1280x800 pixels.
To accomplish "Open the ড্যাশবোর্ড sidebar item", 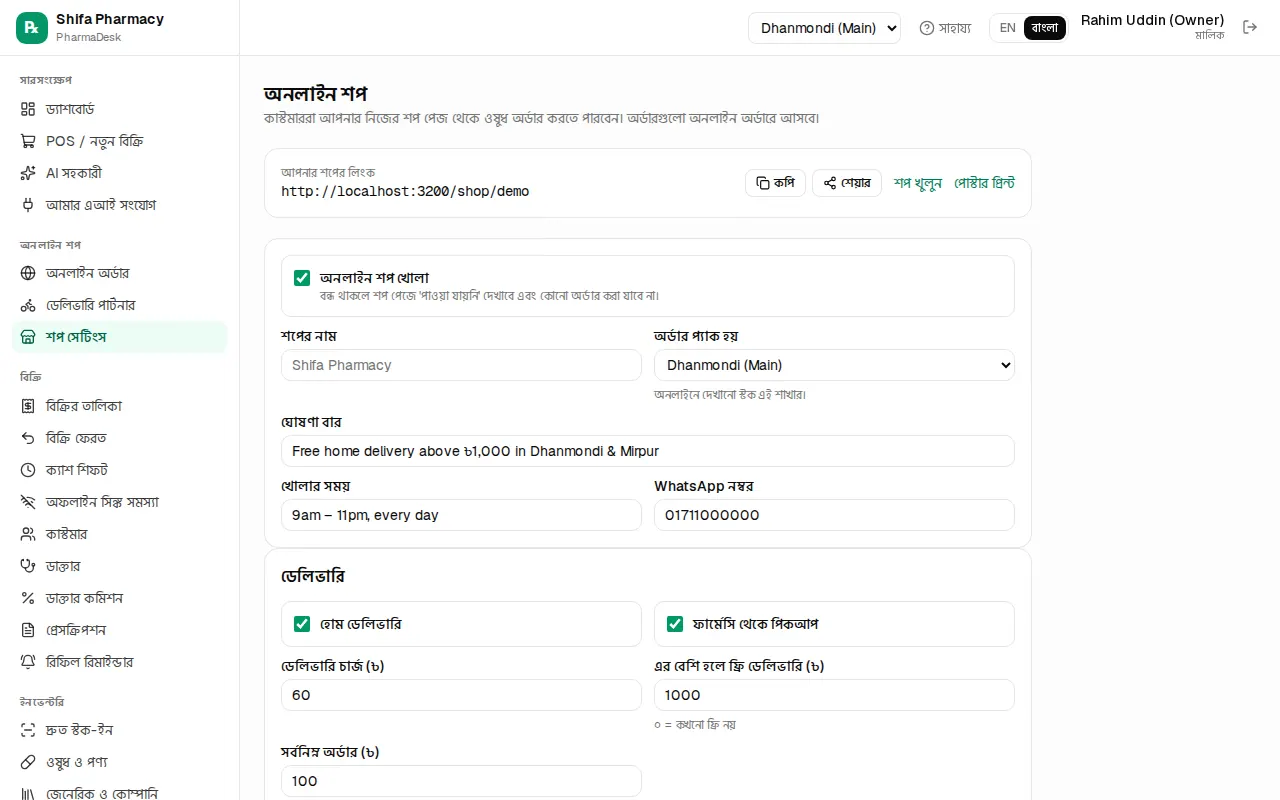I will 119,109.
